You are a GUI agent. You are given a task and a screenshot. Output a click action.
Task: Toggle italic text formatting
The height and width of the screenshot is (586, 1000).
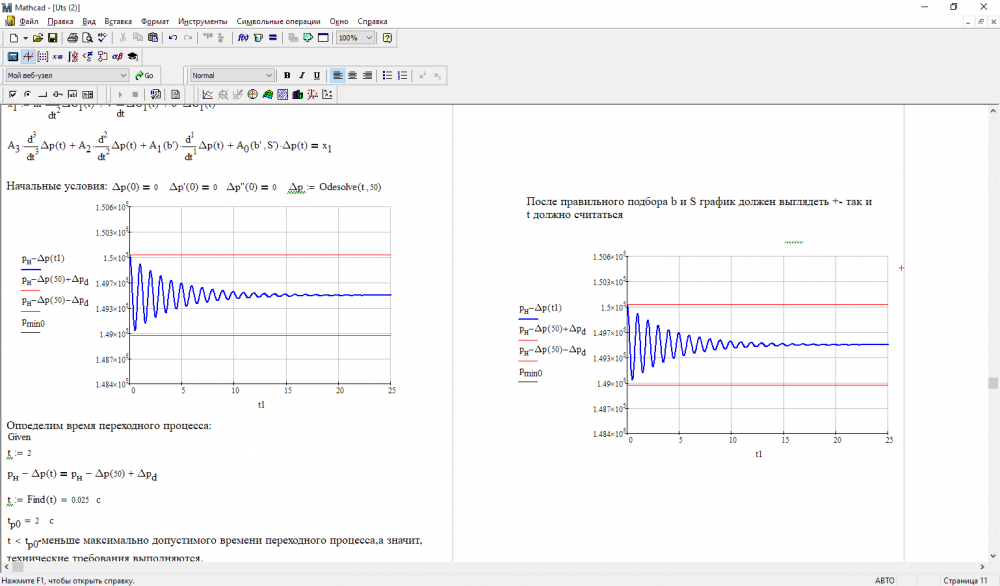click(302, 75)
